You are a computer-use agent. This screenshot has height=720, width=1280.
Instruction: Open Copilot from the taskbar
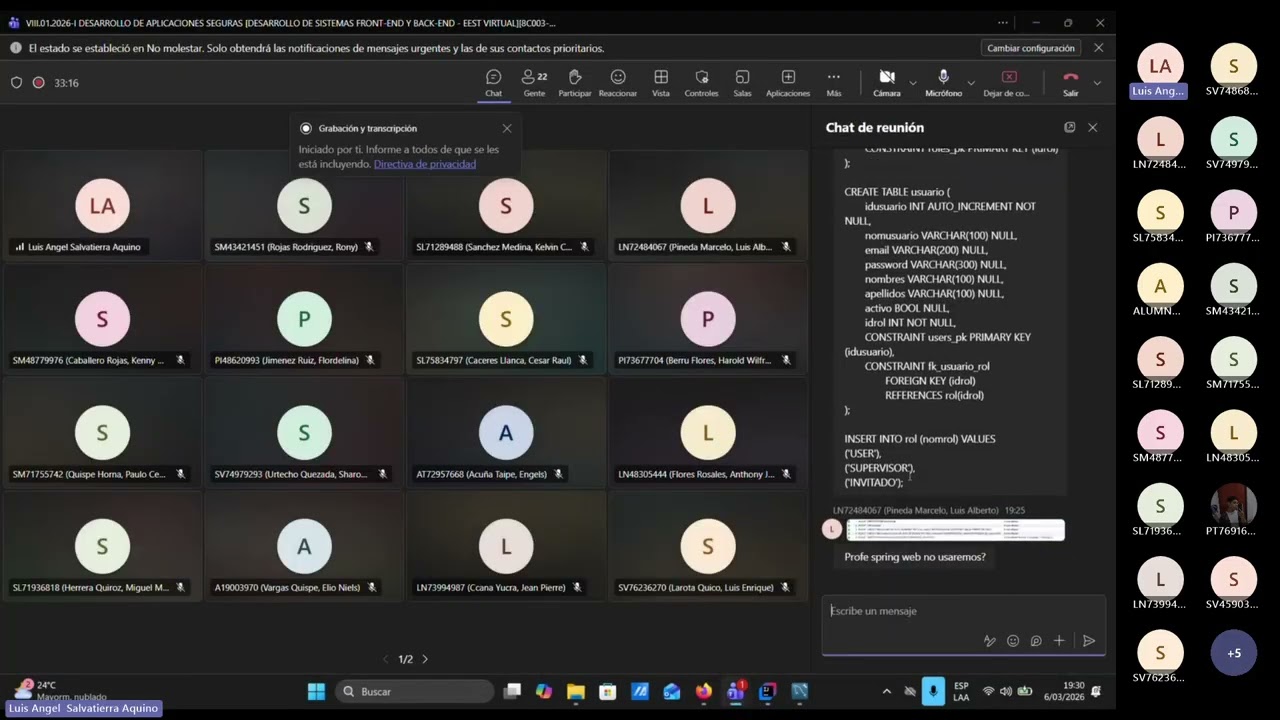(544, 691)
